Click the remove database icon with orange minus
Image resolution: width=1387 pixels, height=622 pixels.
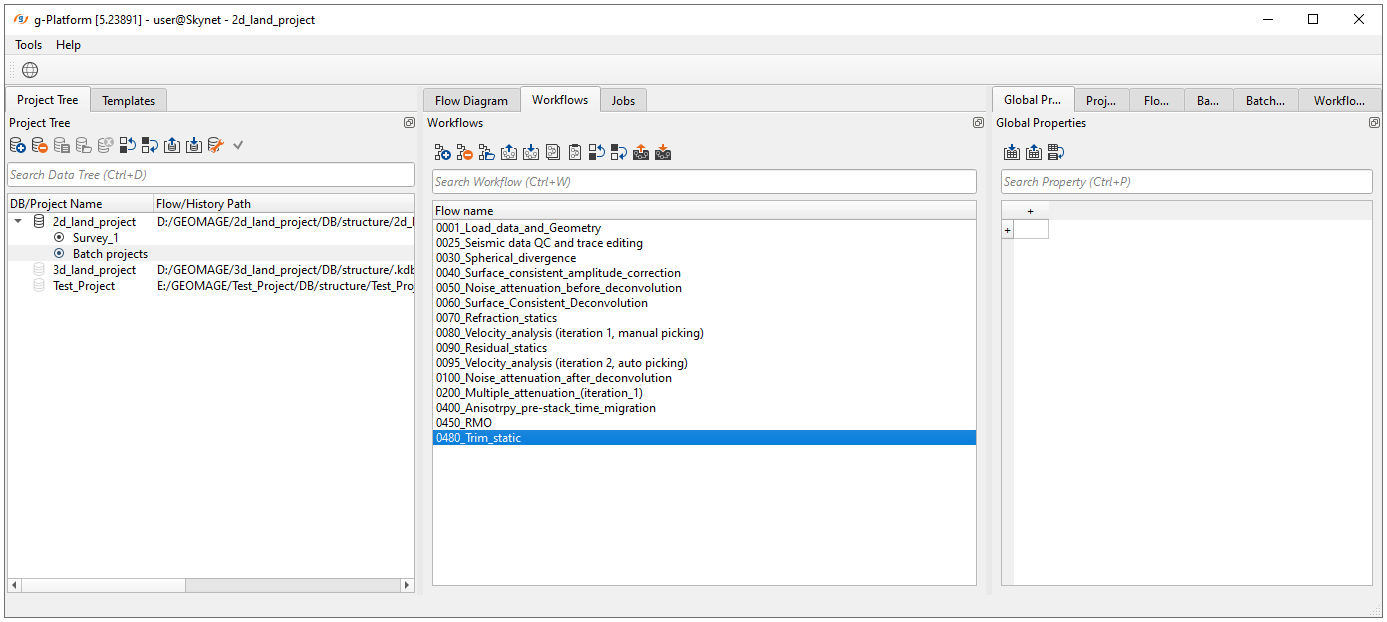(40, 146)
